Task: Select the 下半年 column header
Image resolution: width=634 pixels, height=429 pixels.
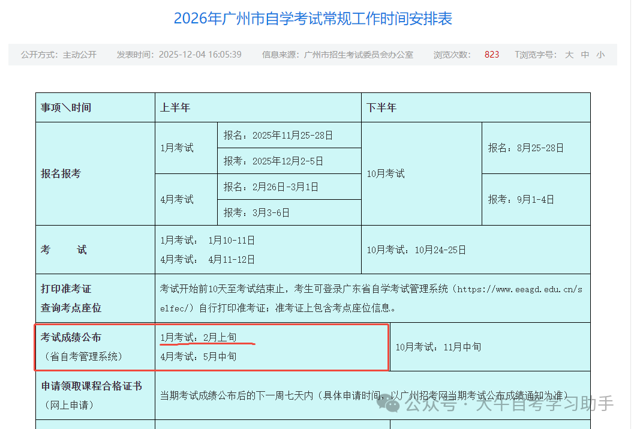Action: click(381, 106)
